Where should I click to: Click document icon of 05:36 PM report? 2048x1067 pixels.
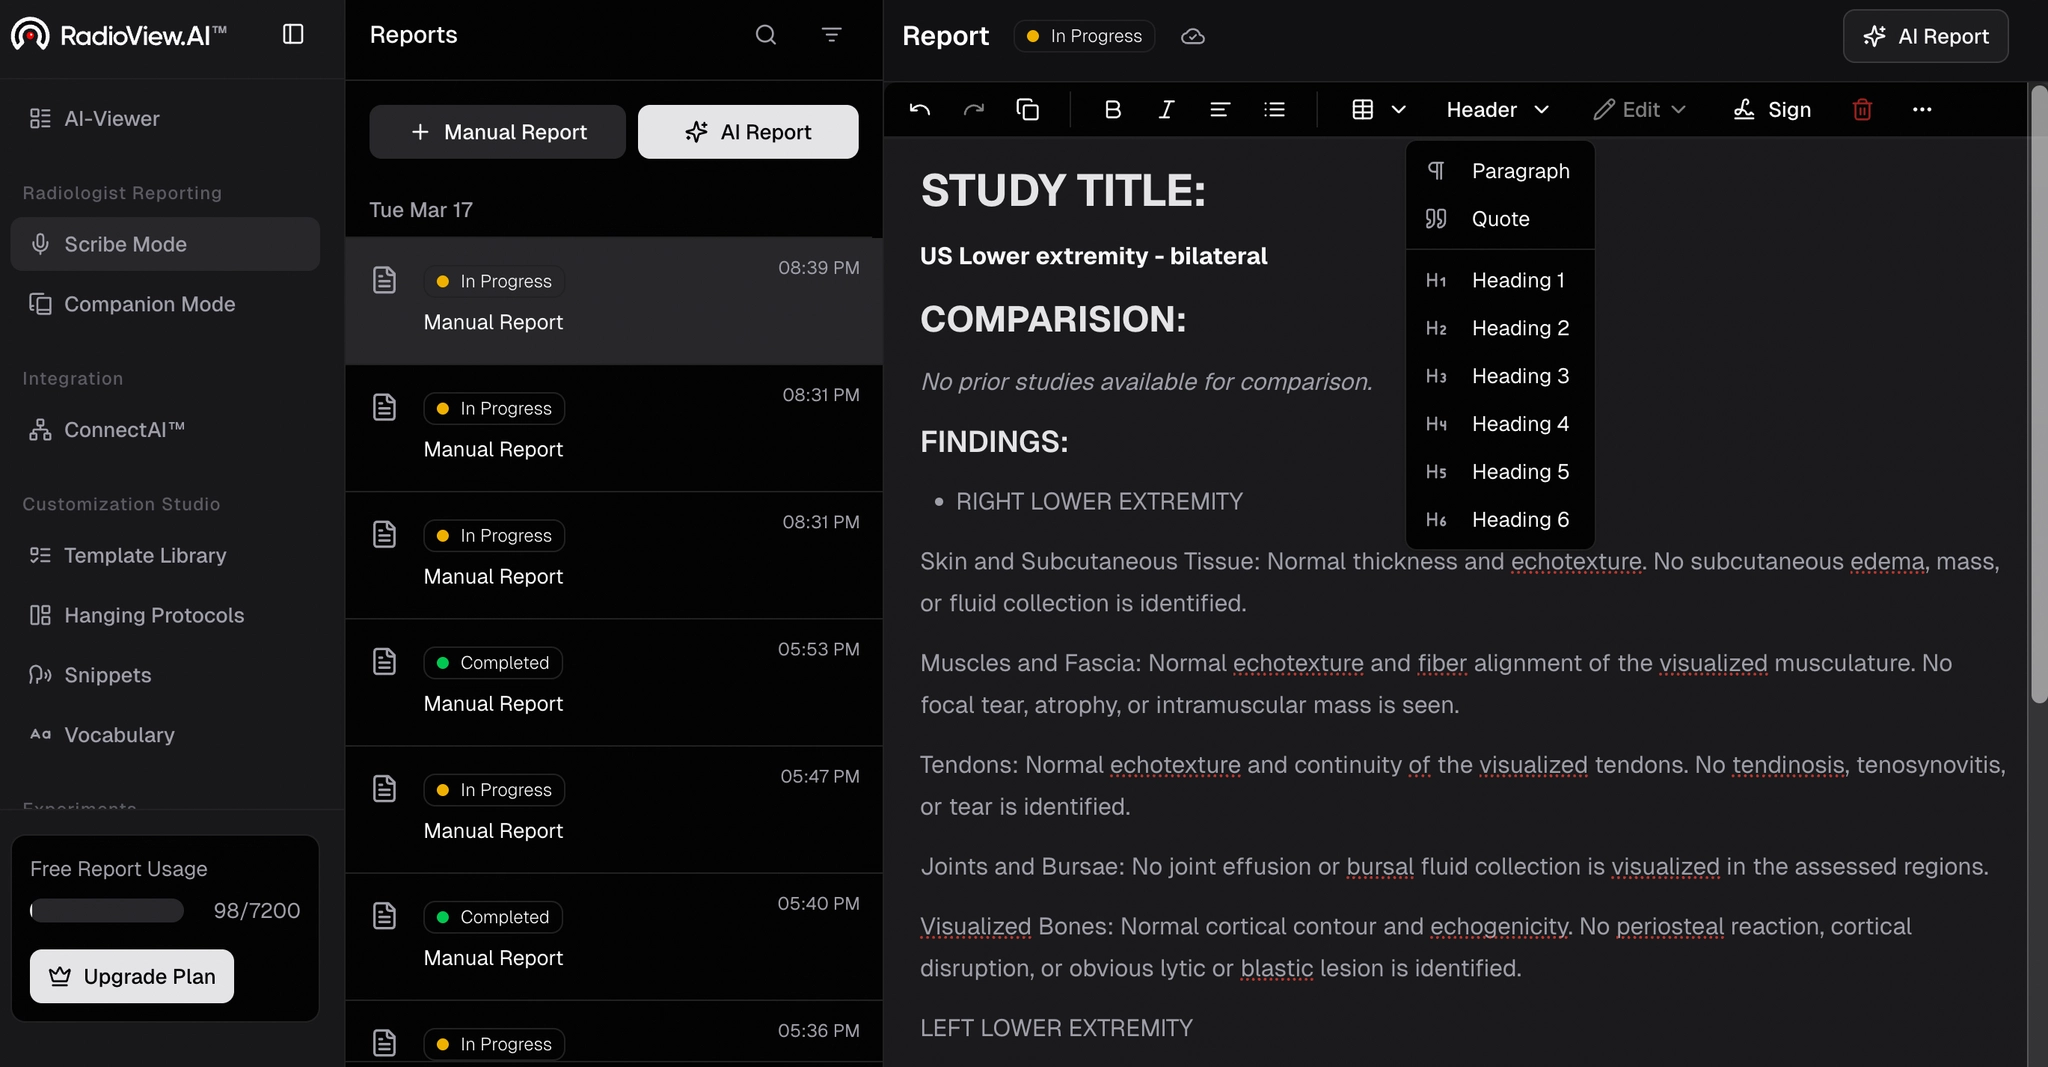point(385,1043)
